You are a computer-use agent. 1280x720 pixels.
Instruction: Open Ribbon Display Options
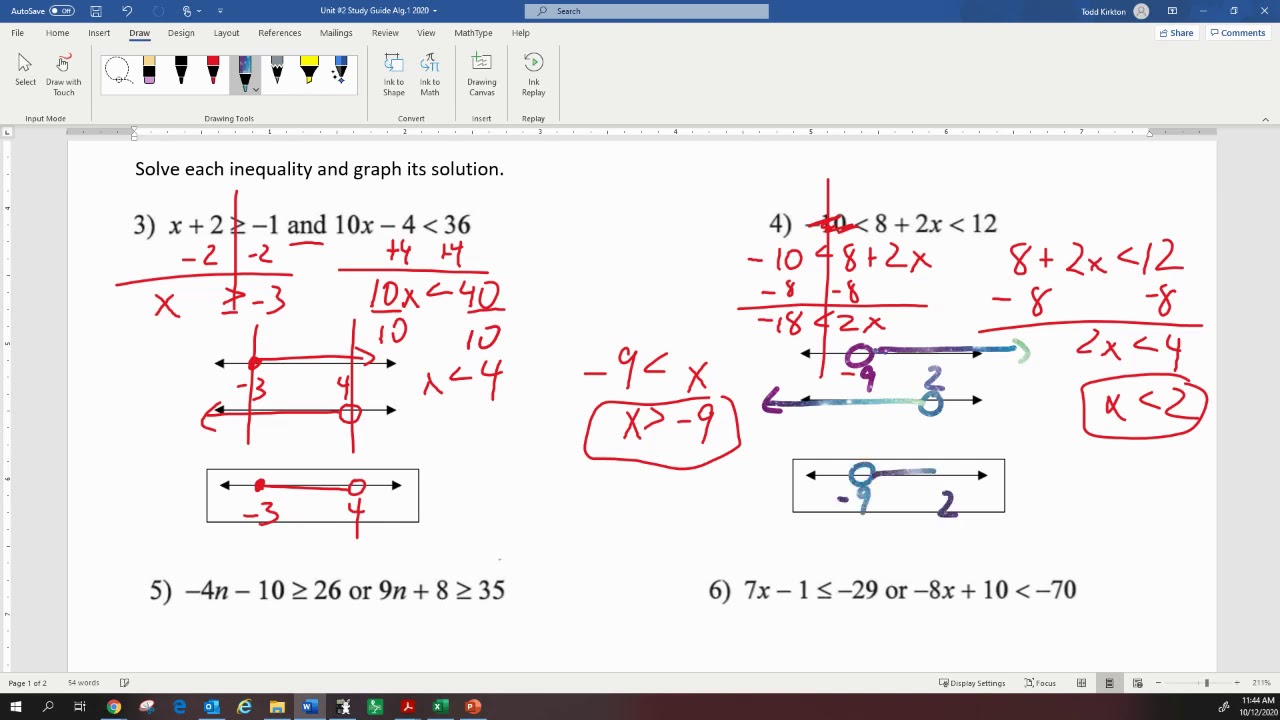pyautogui.click(x=1172, y=11)
